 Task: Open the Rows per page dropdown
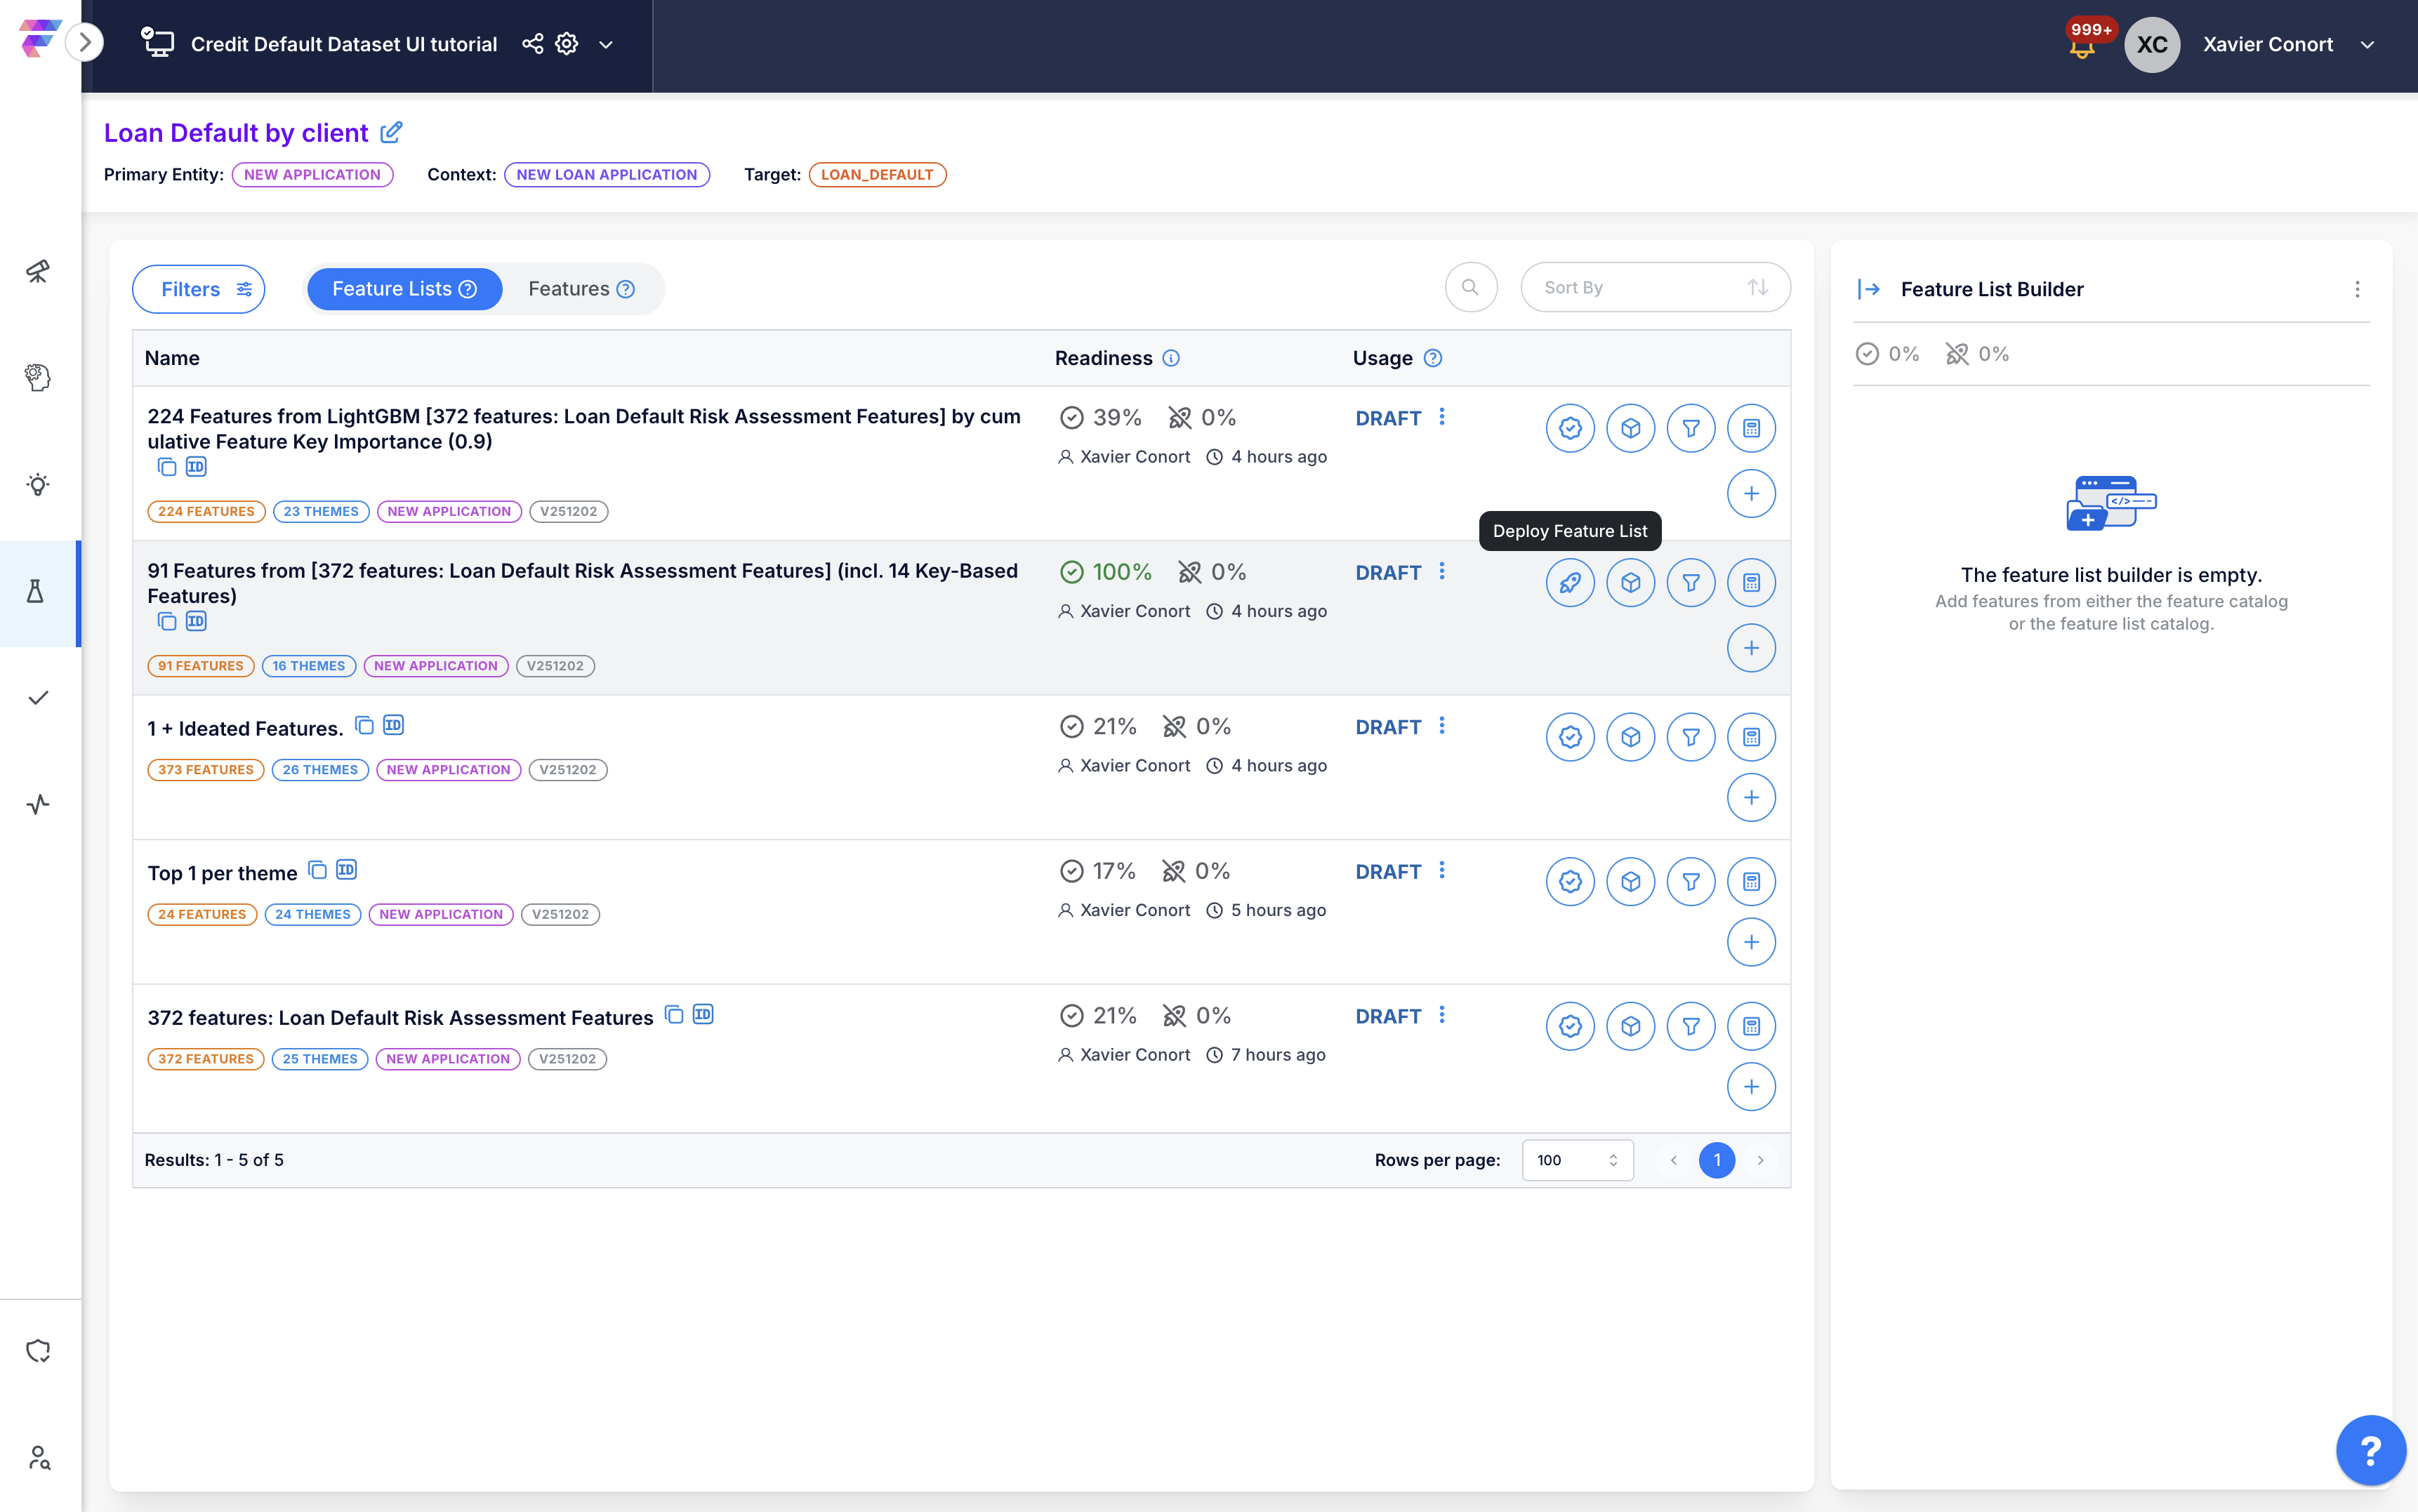tap(1577, 1160)
